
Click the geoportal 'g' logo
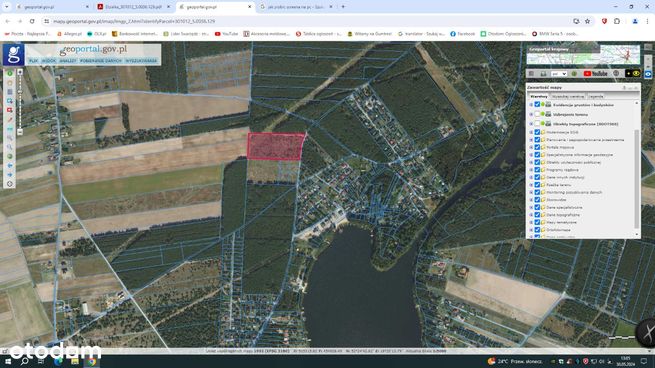point(13,55)
